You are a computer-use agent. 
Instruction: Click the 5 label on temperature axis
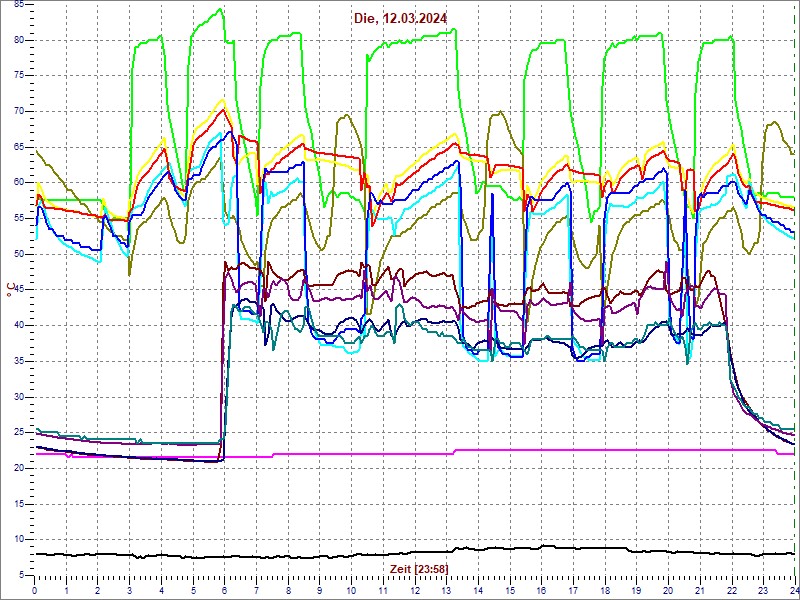[x=22, y=575]
